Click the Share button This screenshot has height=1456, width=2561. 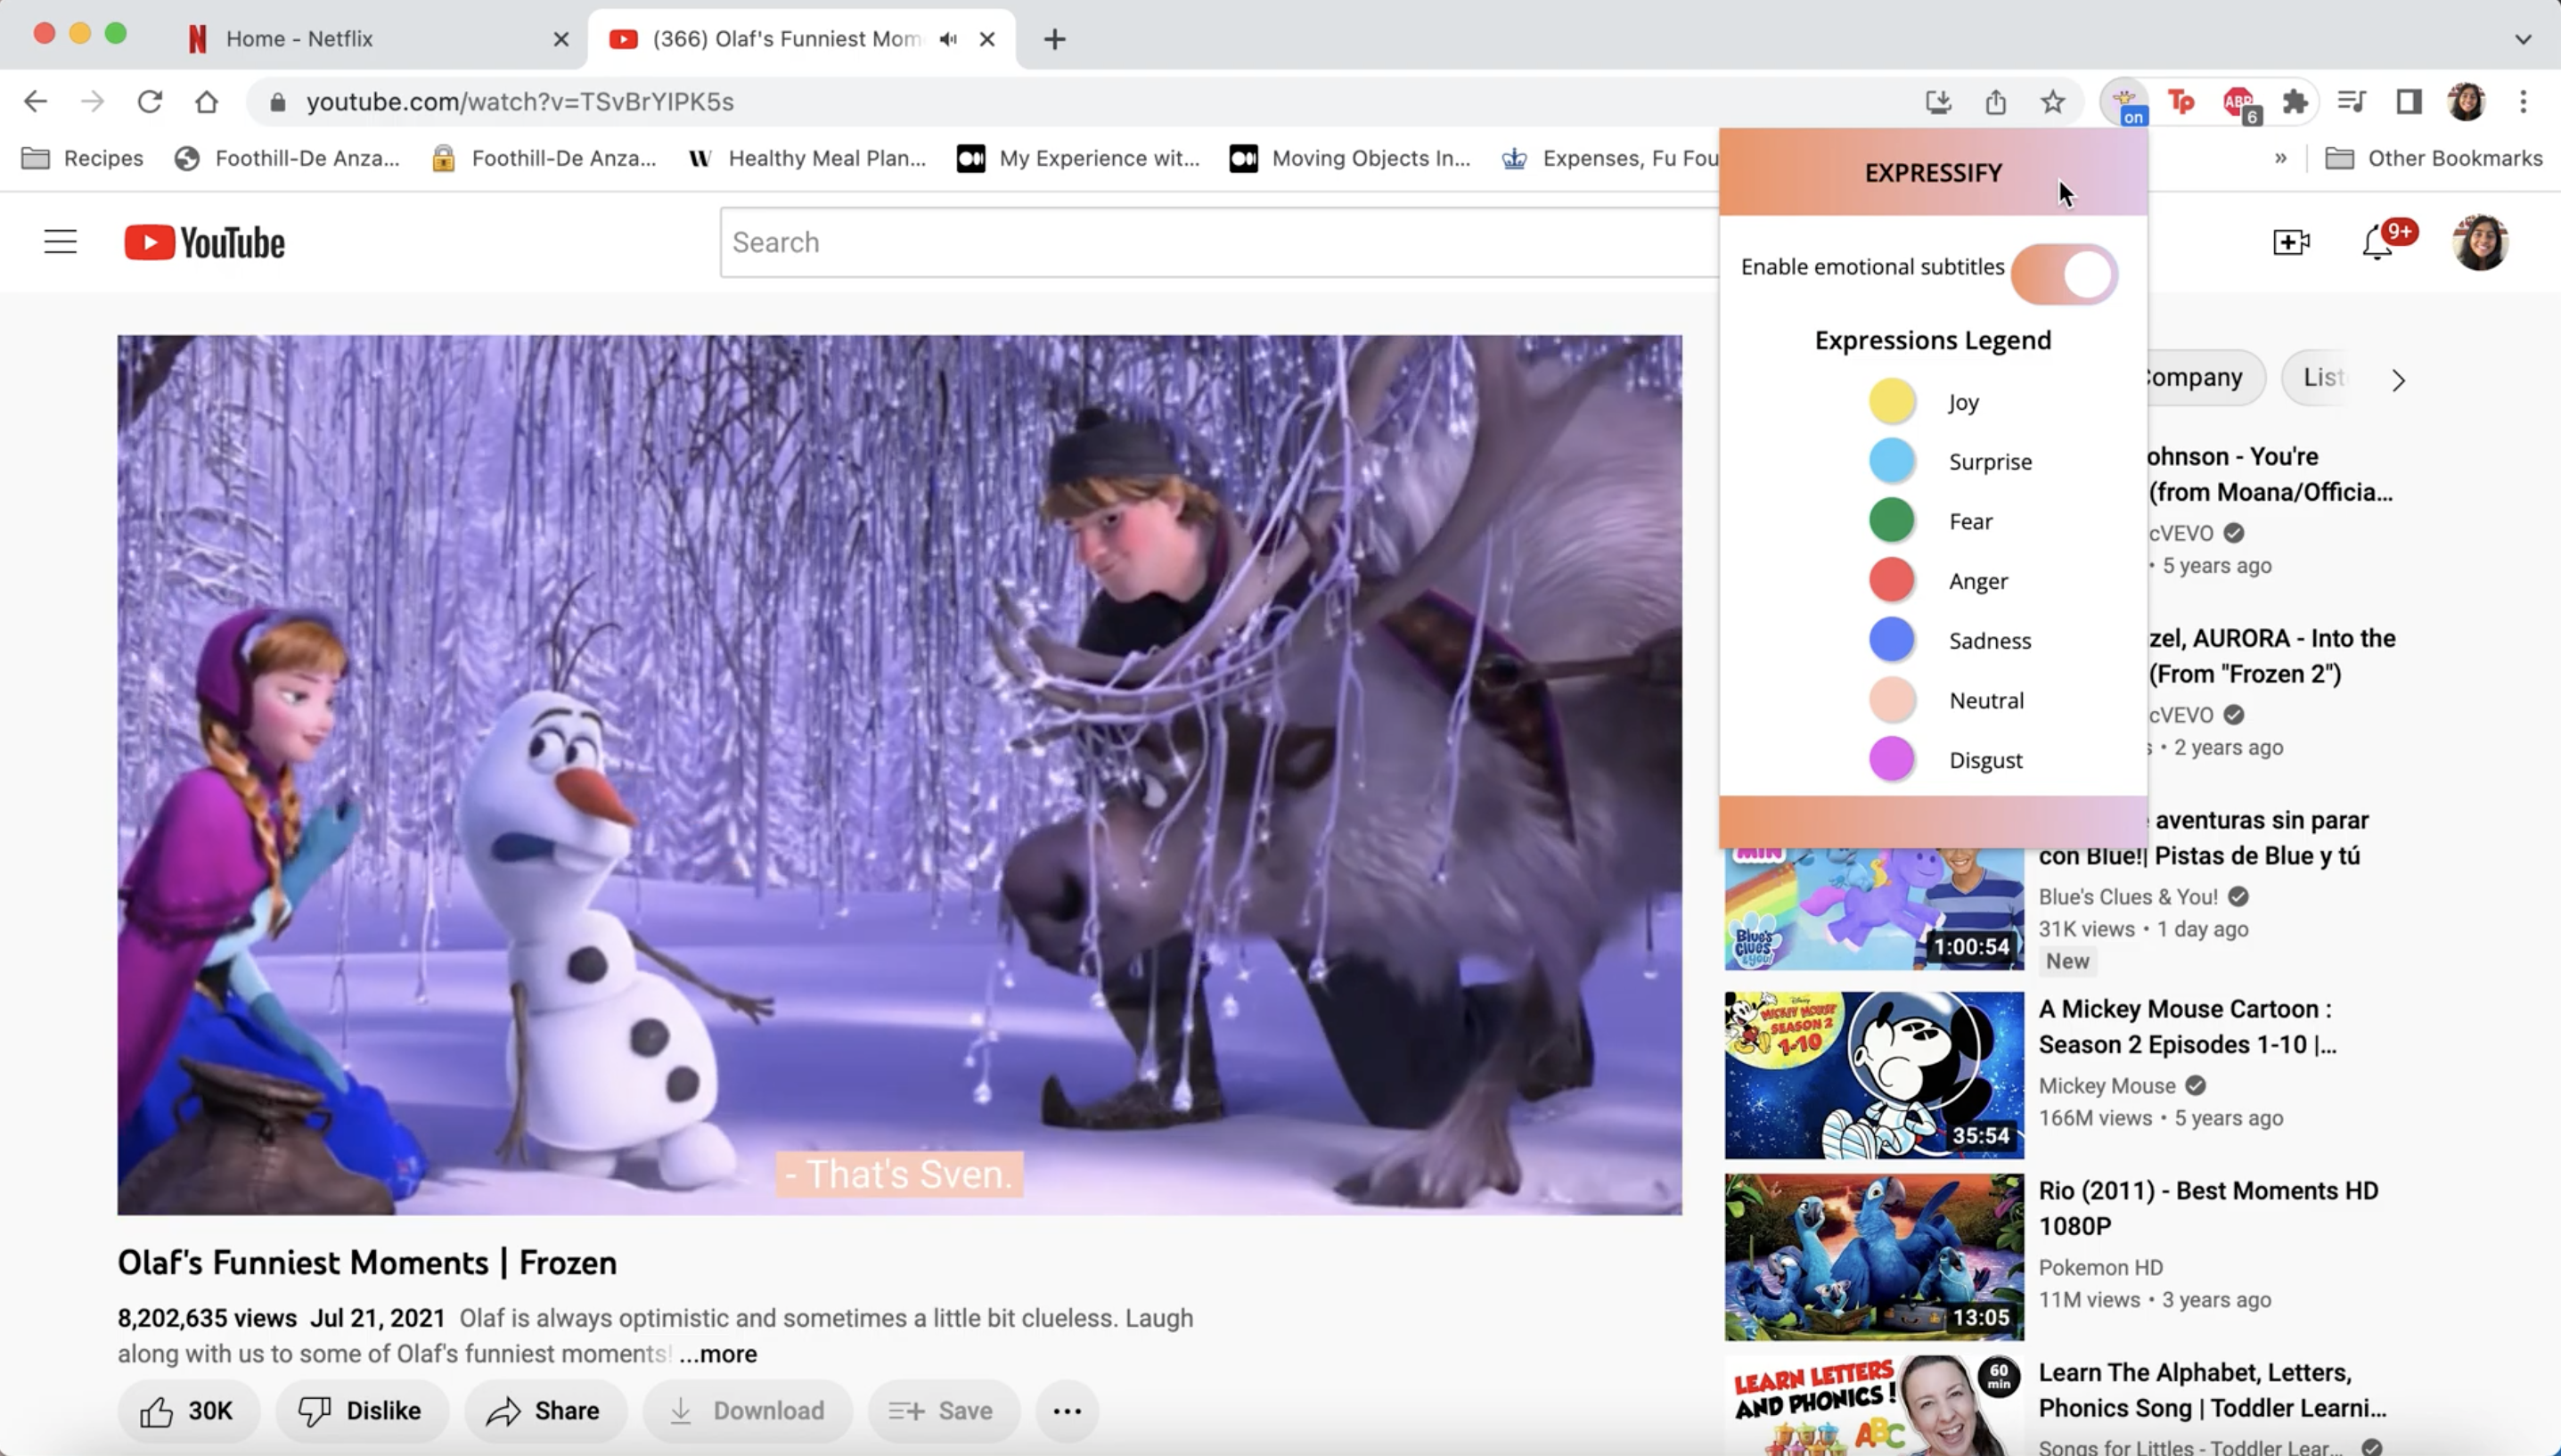(544, 1410)
